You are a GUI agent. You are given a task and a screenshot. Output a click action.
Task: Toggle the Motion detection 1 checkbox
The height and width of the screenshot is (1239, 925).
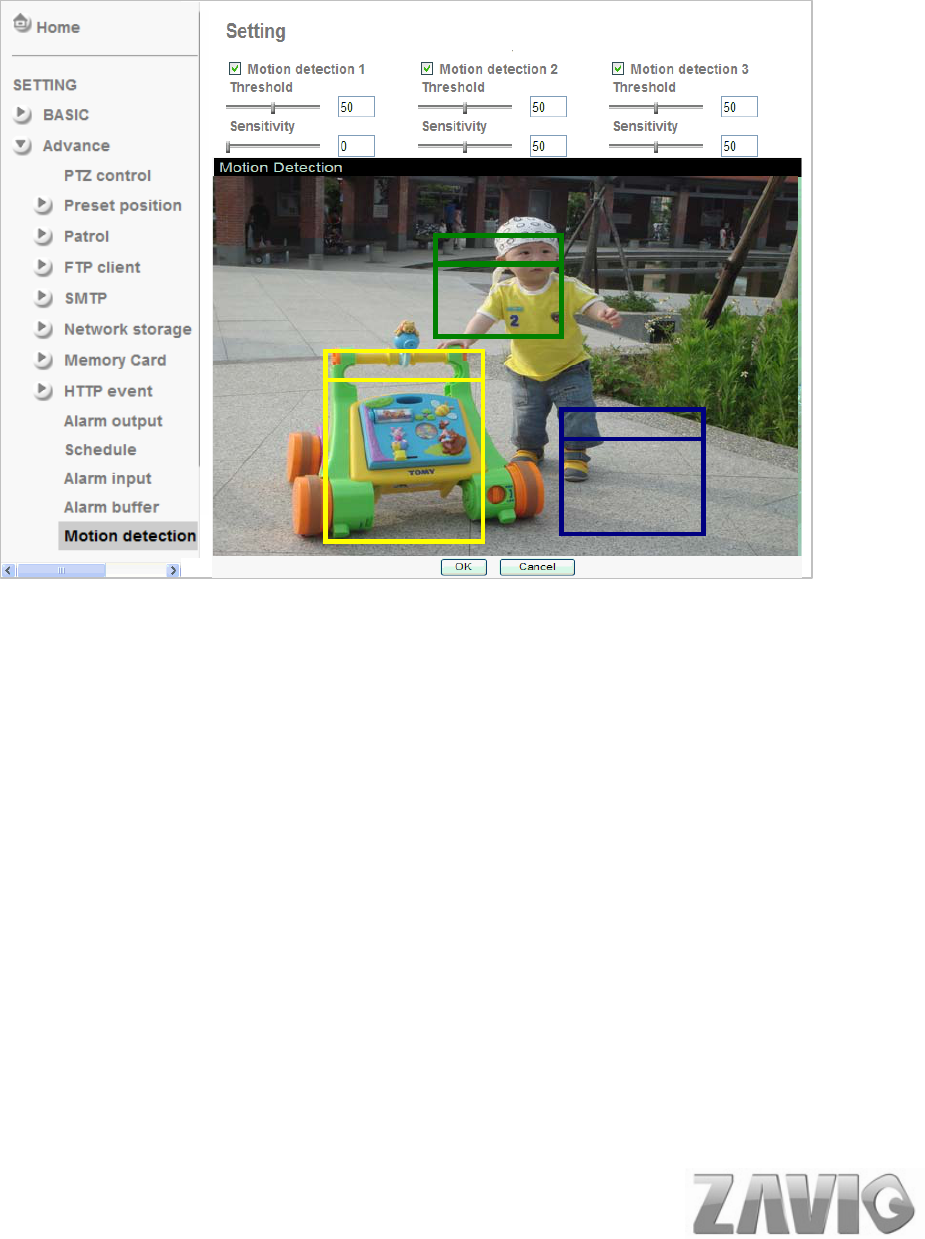point(235,69)
